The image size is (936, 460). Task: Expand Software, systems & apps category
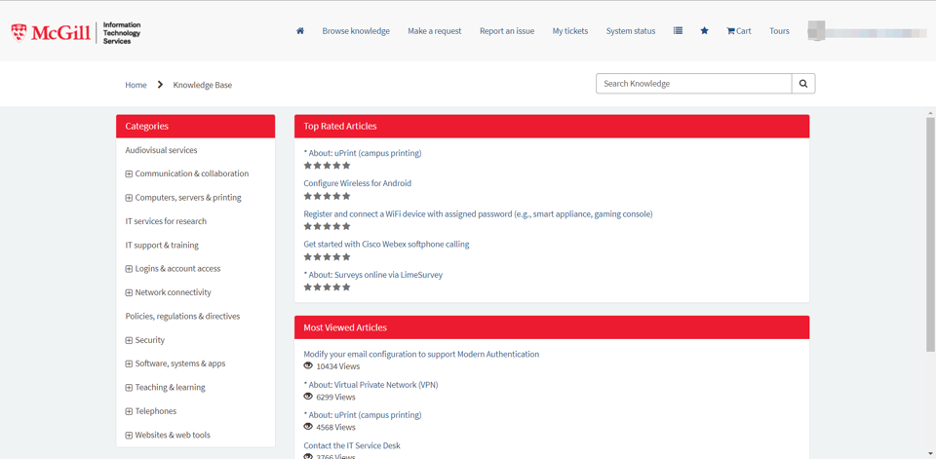128,363
